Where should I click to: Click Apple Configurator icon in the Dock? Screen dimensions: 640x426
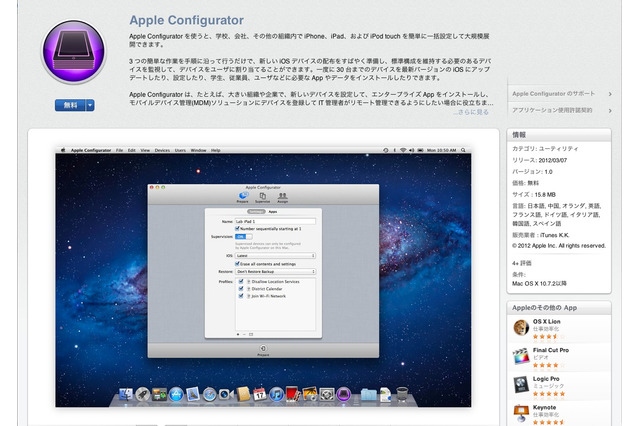point(344,394)
